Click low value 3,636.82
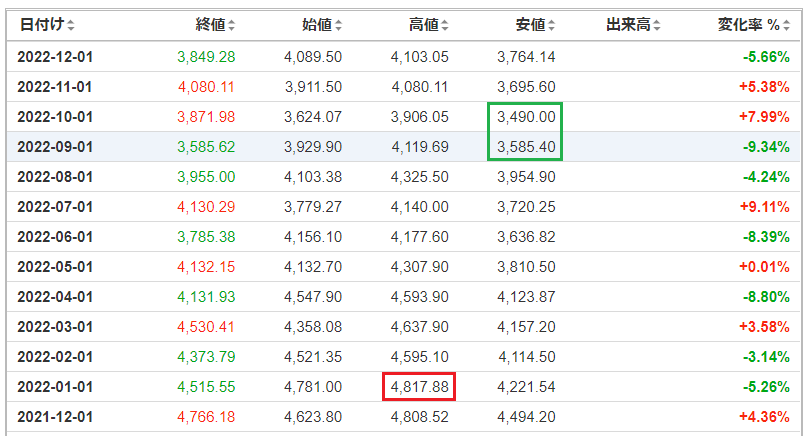Image resolution: width=807 pixels, height=436 pixels. click(x=526, y=237)
